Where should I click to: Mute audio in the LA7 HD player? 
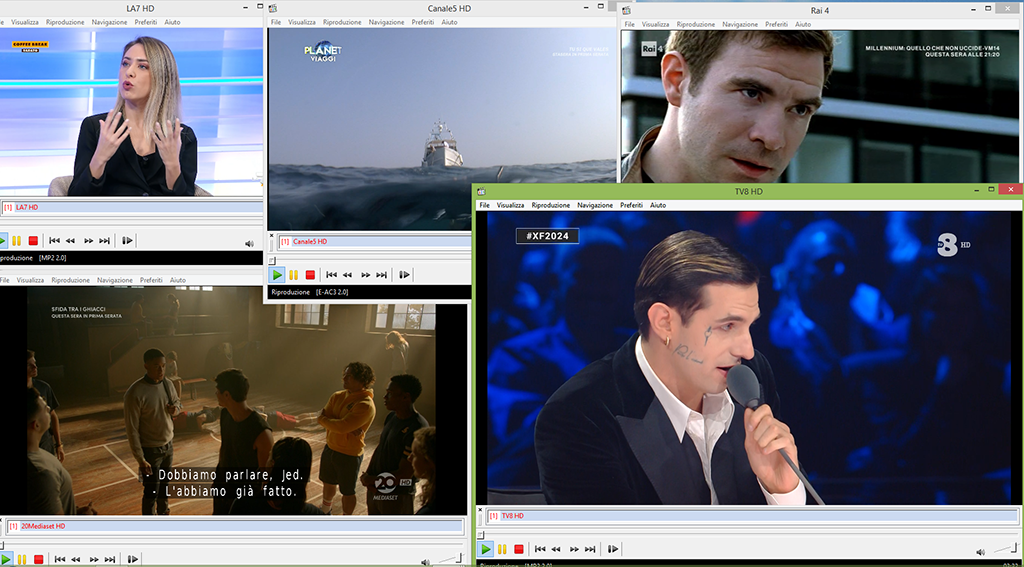tap(249, 244)
